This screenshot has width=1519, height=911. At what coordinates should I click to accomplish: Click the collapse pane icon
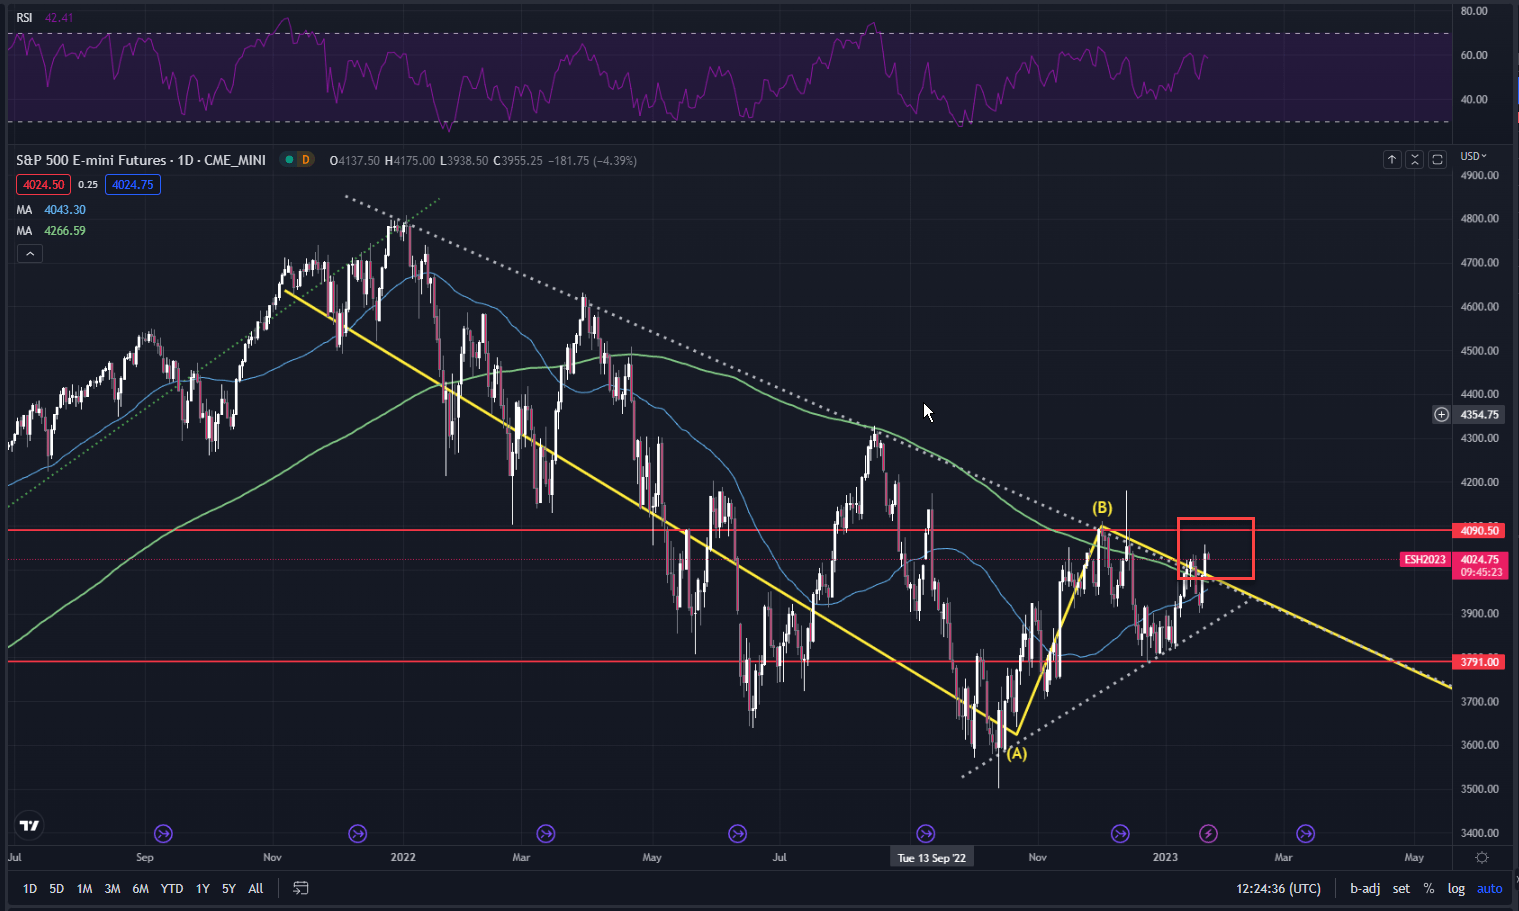pyautogui.click(x=1414, y=159)
